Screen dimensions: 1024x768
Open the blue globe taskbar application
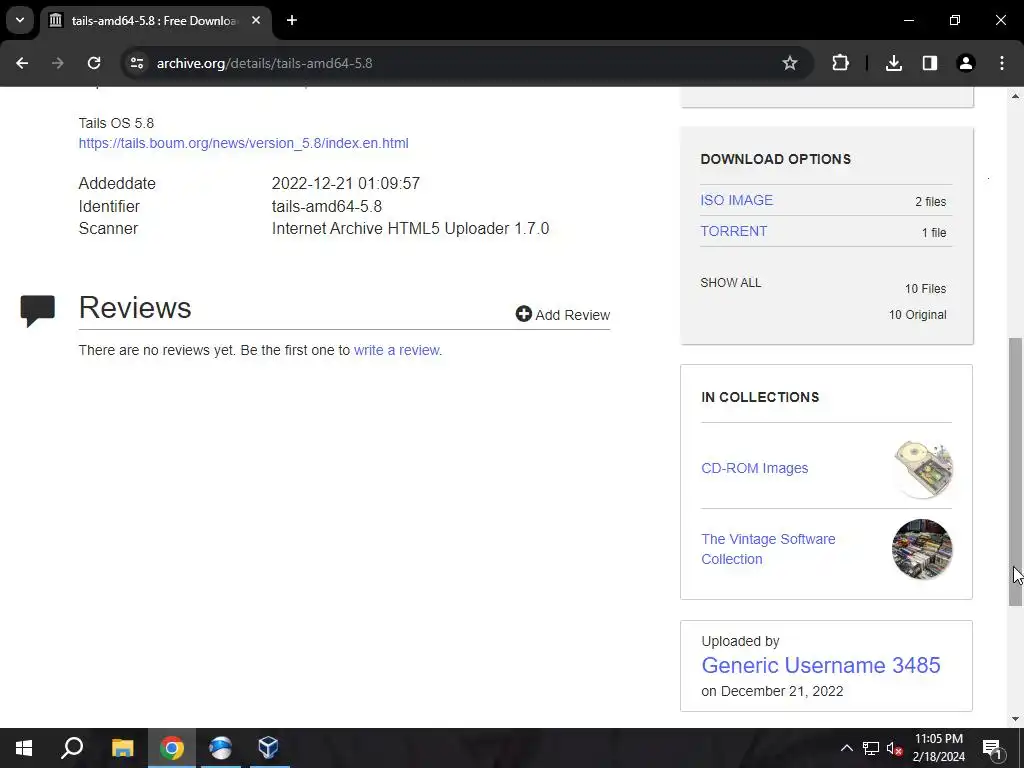pyautogui.click(x=220, y=748)
